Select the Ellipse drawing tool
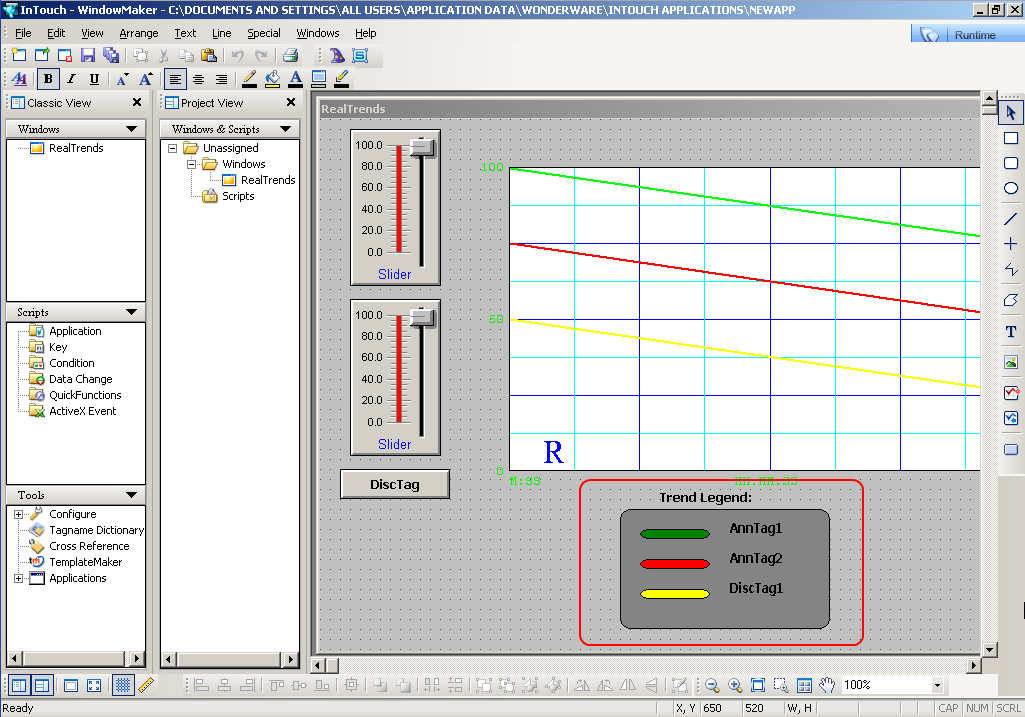The height and width of the screenshot is (717, 1025). point(1011,188)
